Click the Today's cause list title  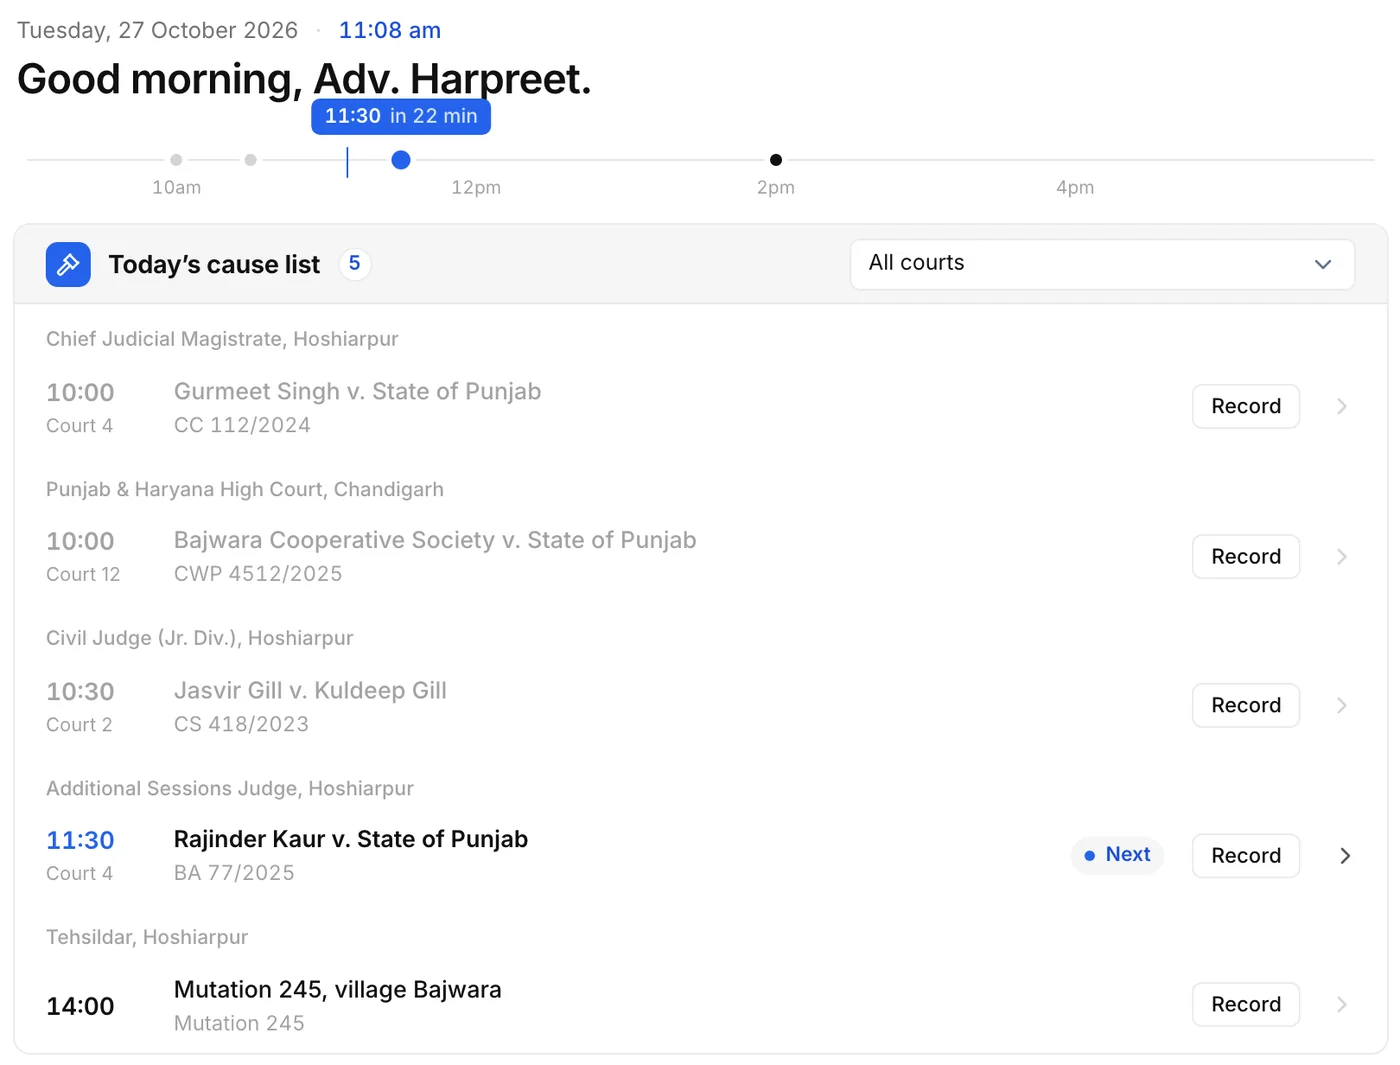pyautogui.click(x=214, y=264)
